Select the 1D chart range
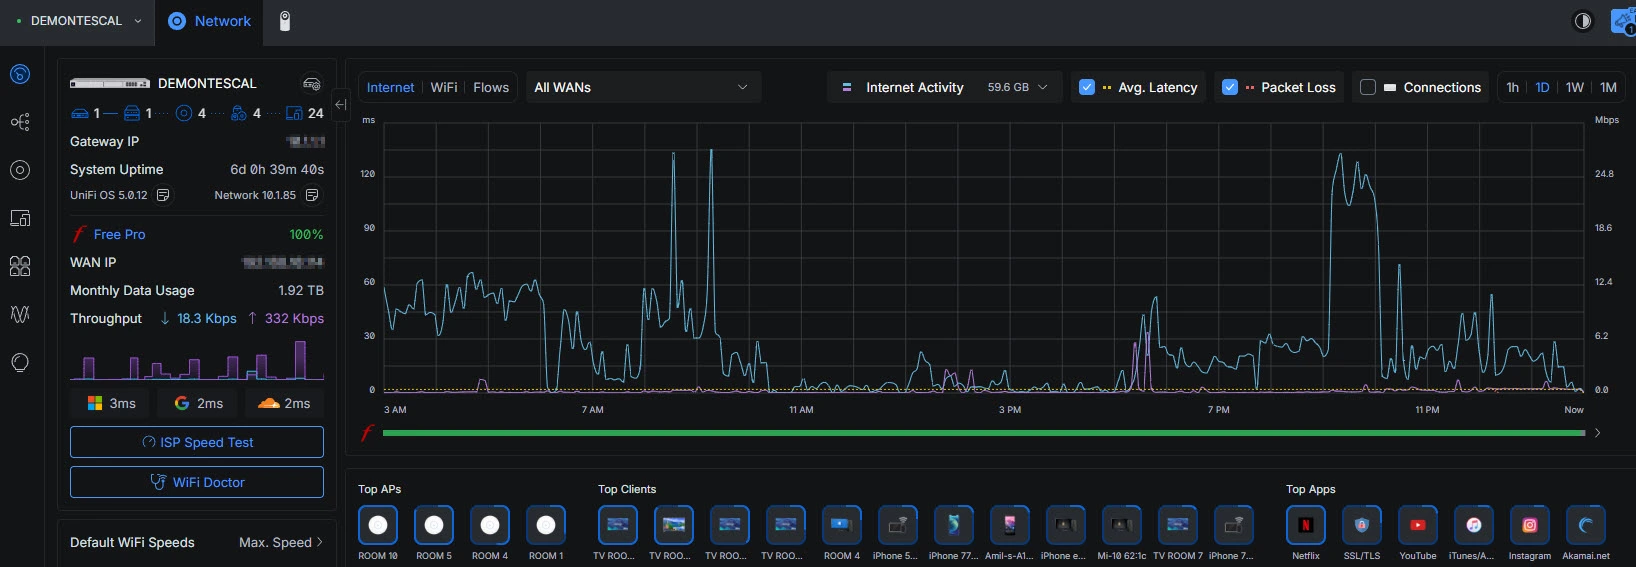This screenshot has width=1636, height=567. (x=1542, y=87)
